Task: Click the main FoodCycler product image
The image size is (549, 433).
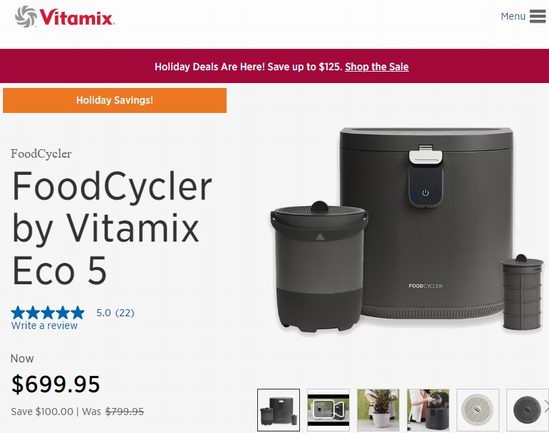Action: [x=407, y=230]
